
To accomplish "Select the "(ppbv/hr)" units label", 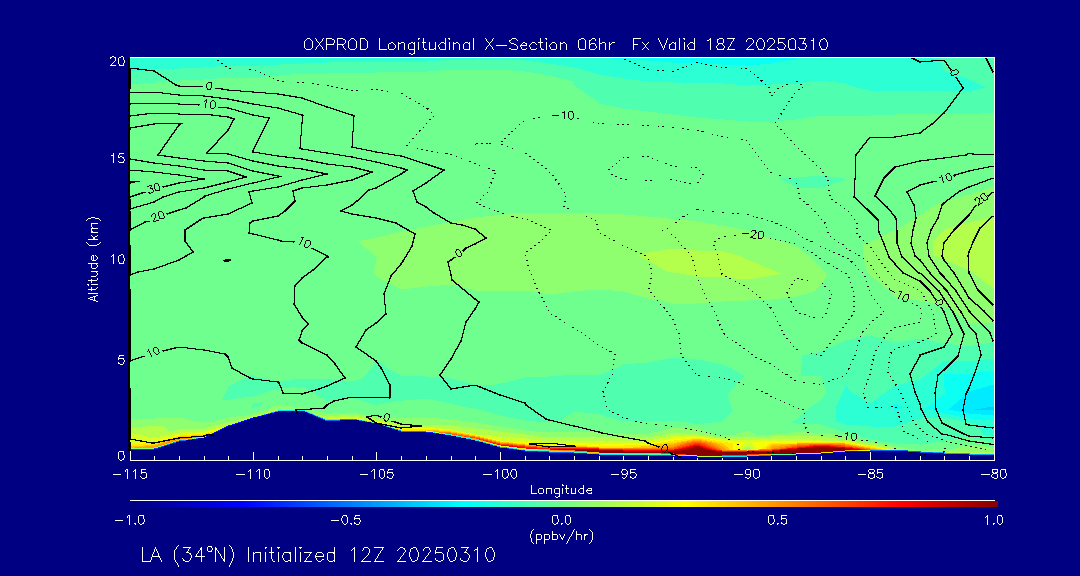I will [561, 535].
